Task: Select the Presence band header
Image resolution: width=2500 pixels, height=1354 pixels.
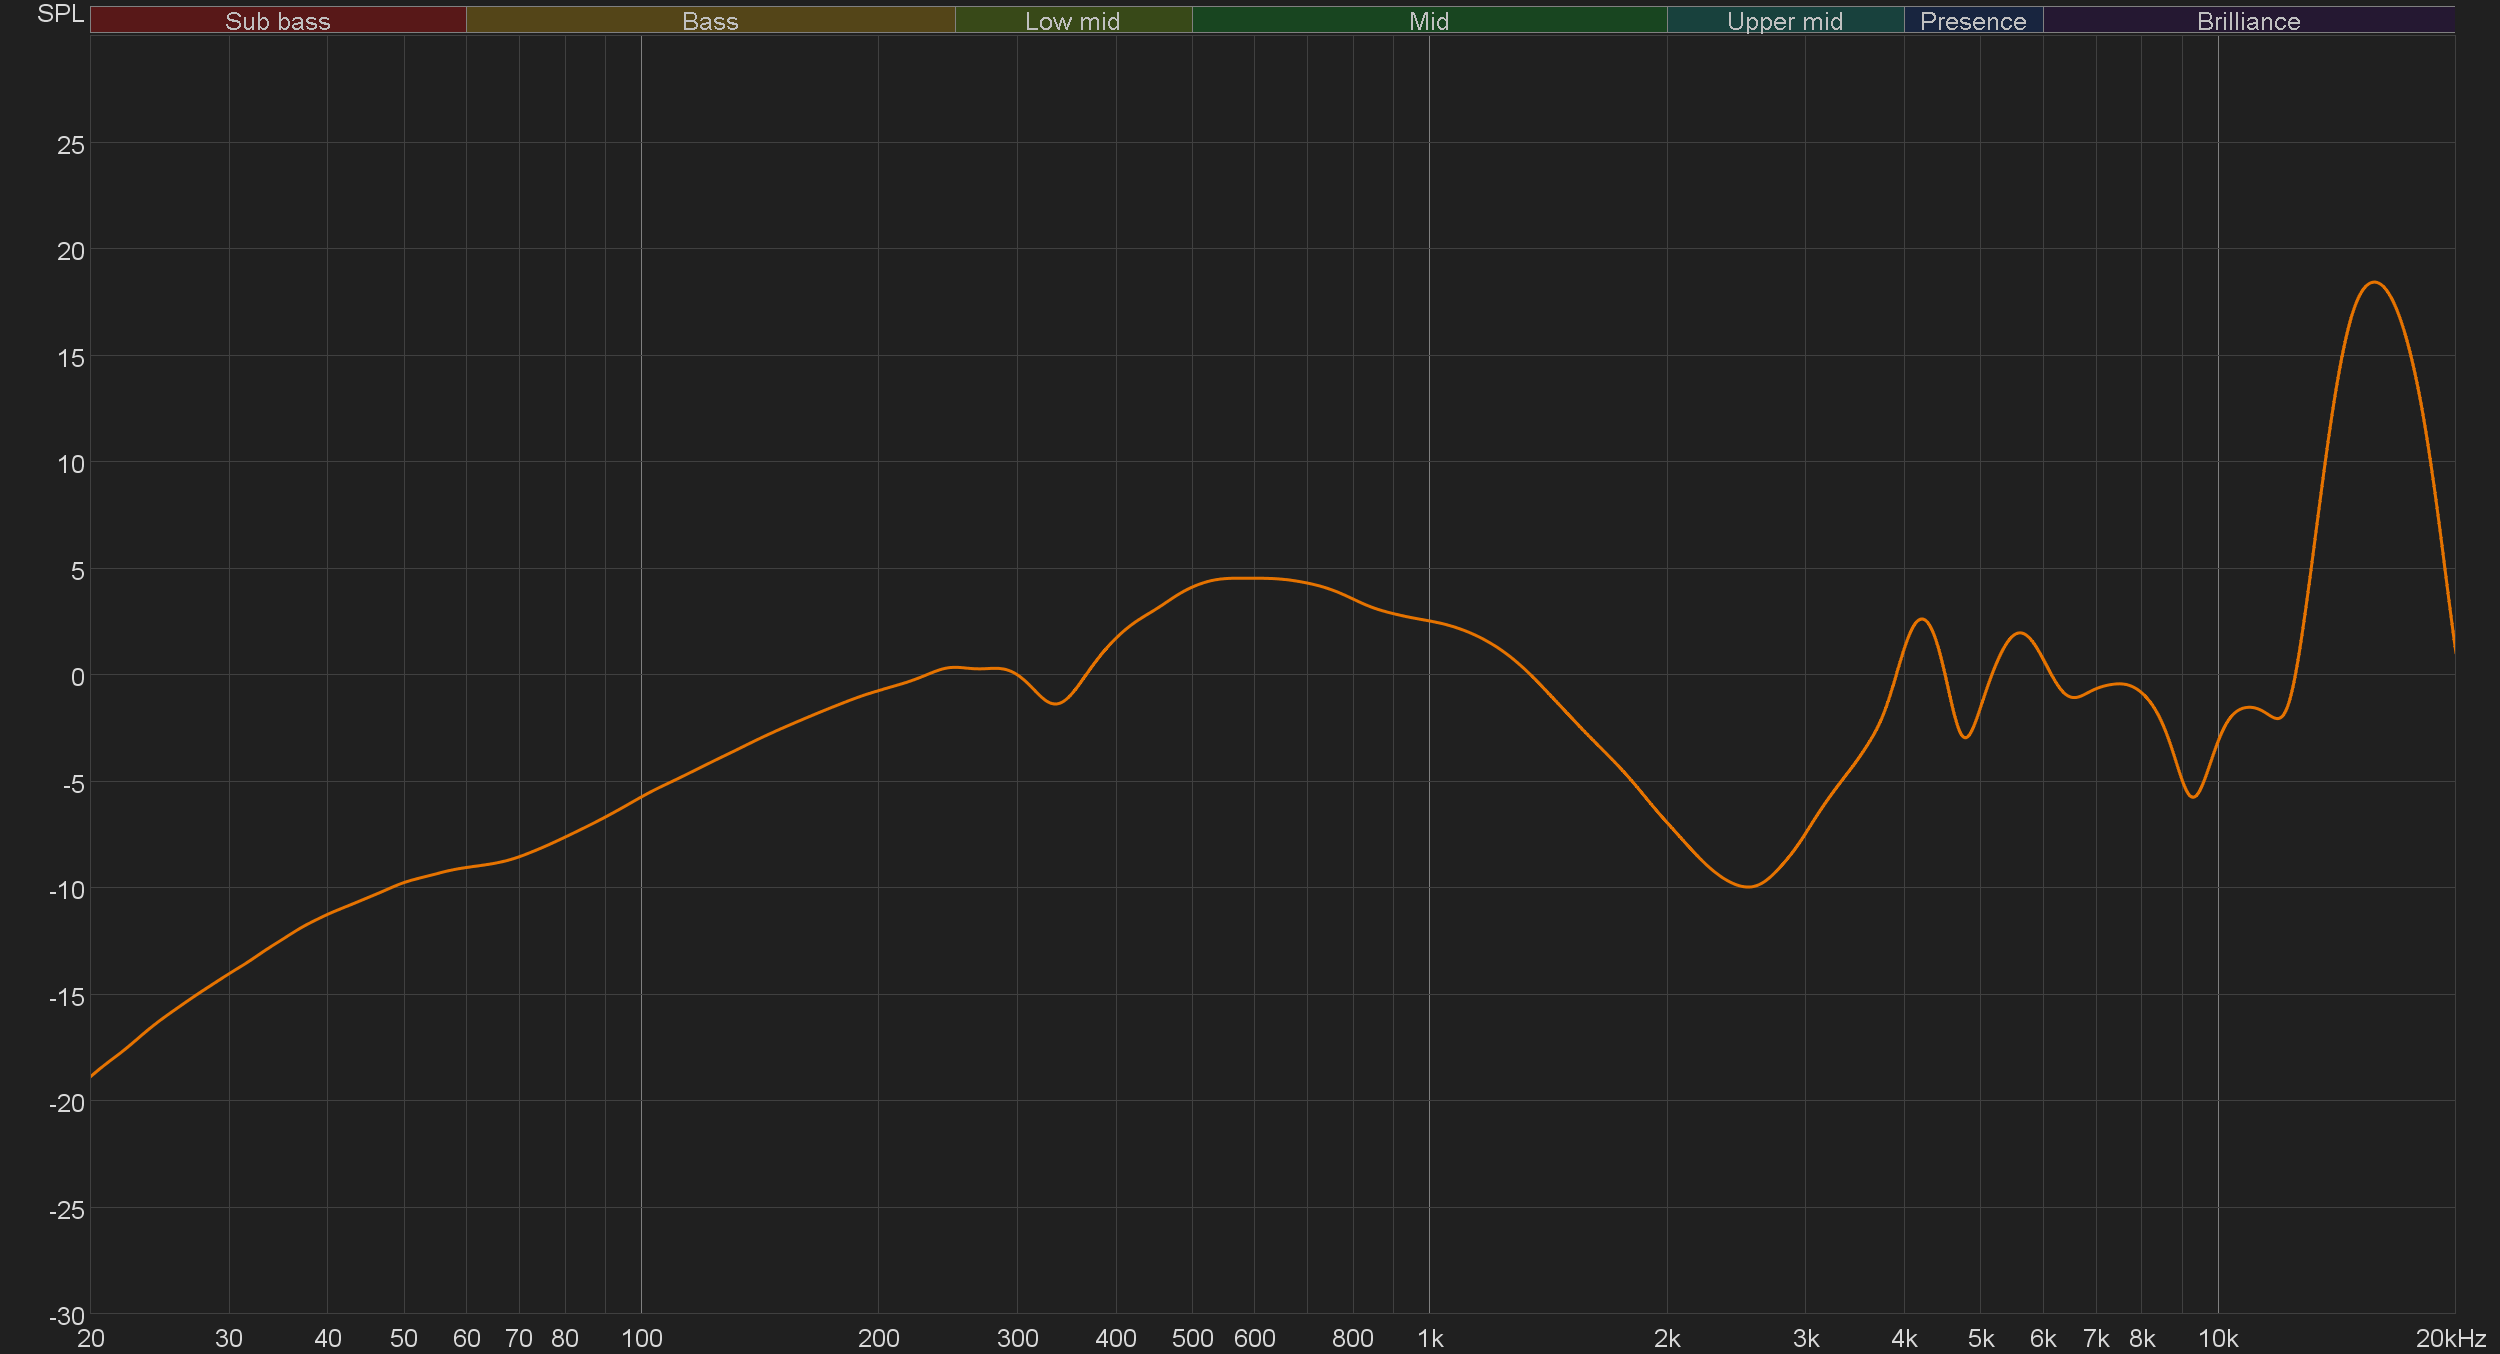Action: tap(1972, 20)
